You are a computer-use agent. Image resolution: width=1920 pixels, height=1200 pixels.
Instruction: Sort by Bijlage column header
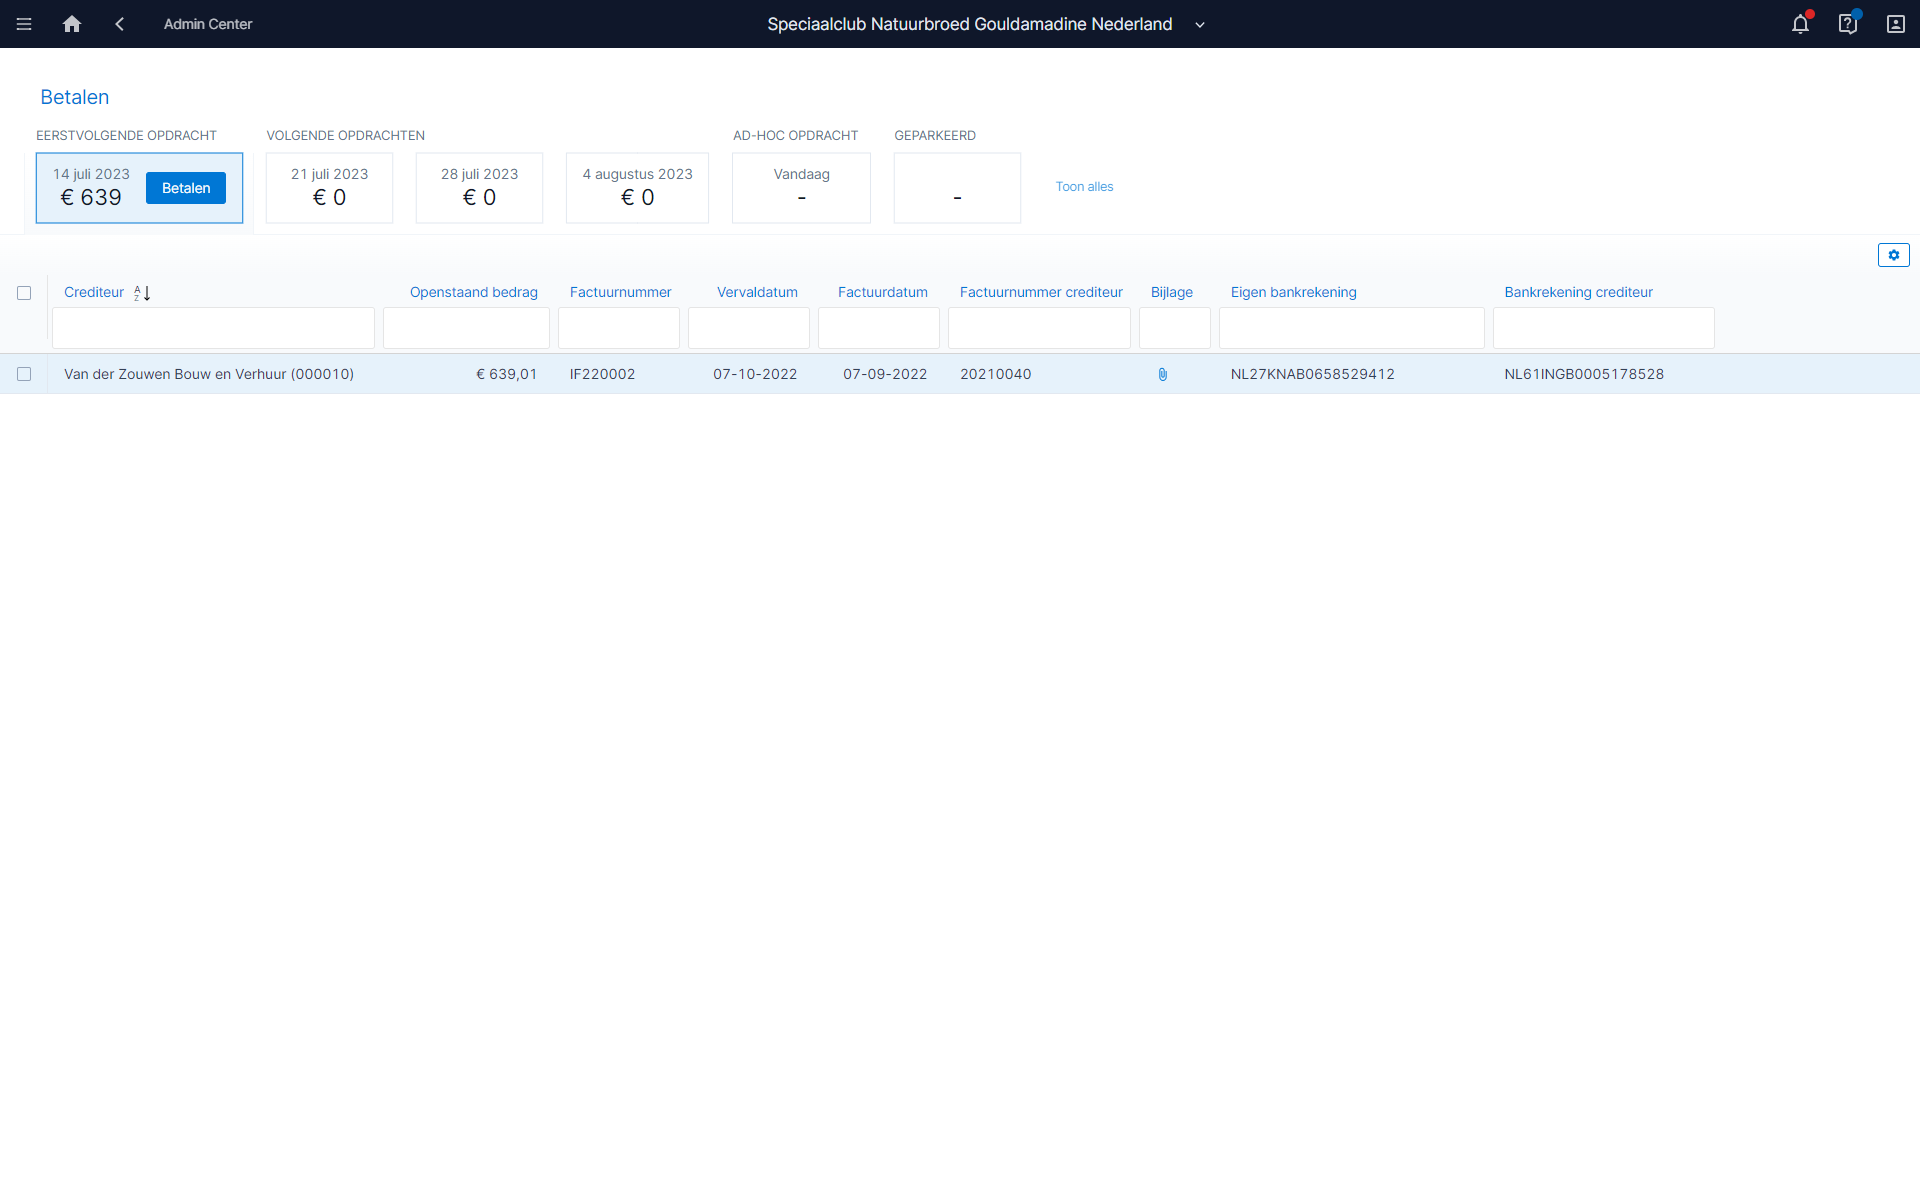[x=1172, y=292]
